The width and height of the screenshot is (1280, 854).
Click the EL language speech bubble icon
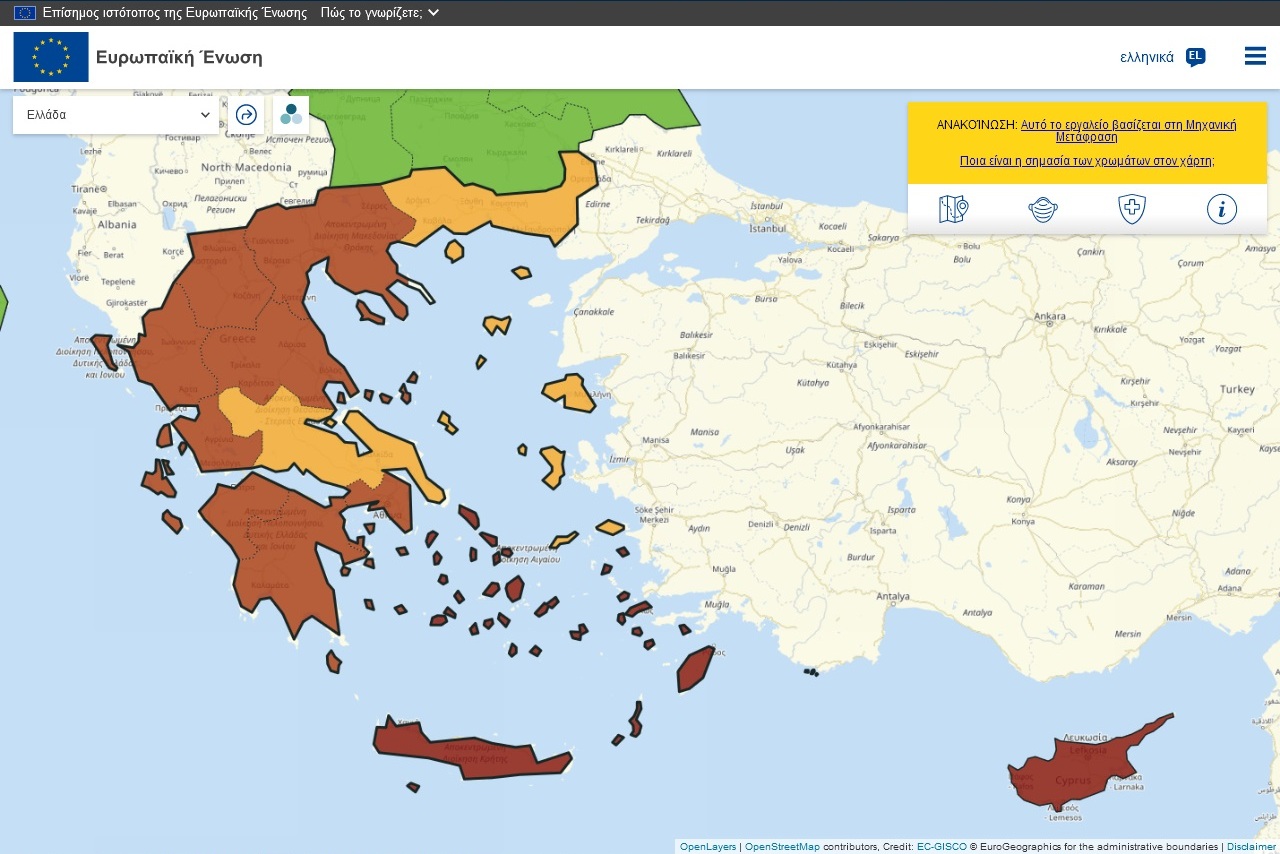pyautogui.click(x=1195, y=57)
